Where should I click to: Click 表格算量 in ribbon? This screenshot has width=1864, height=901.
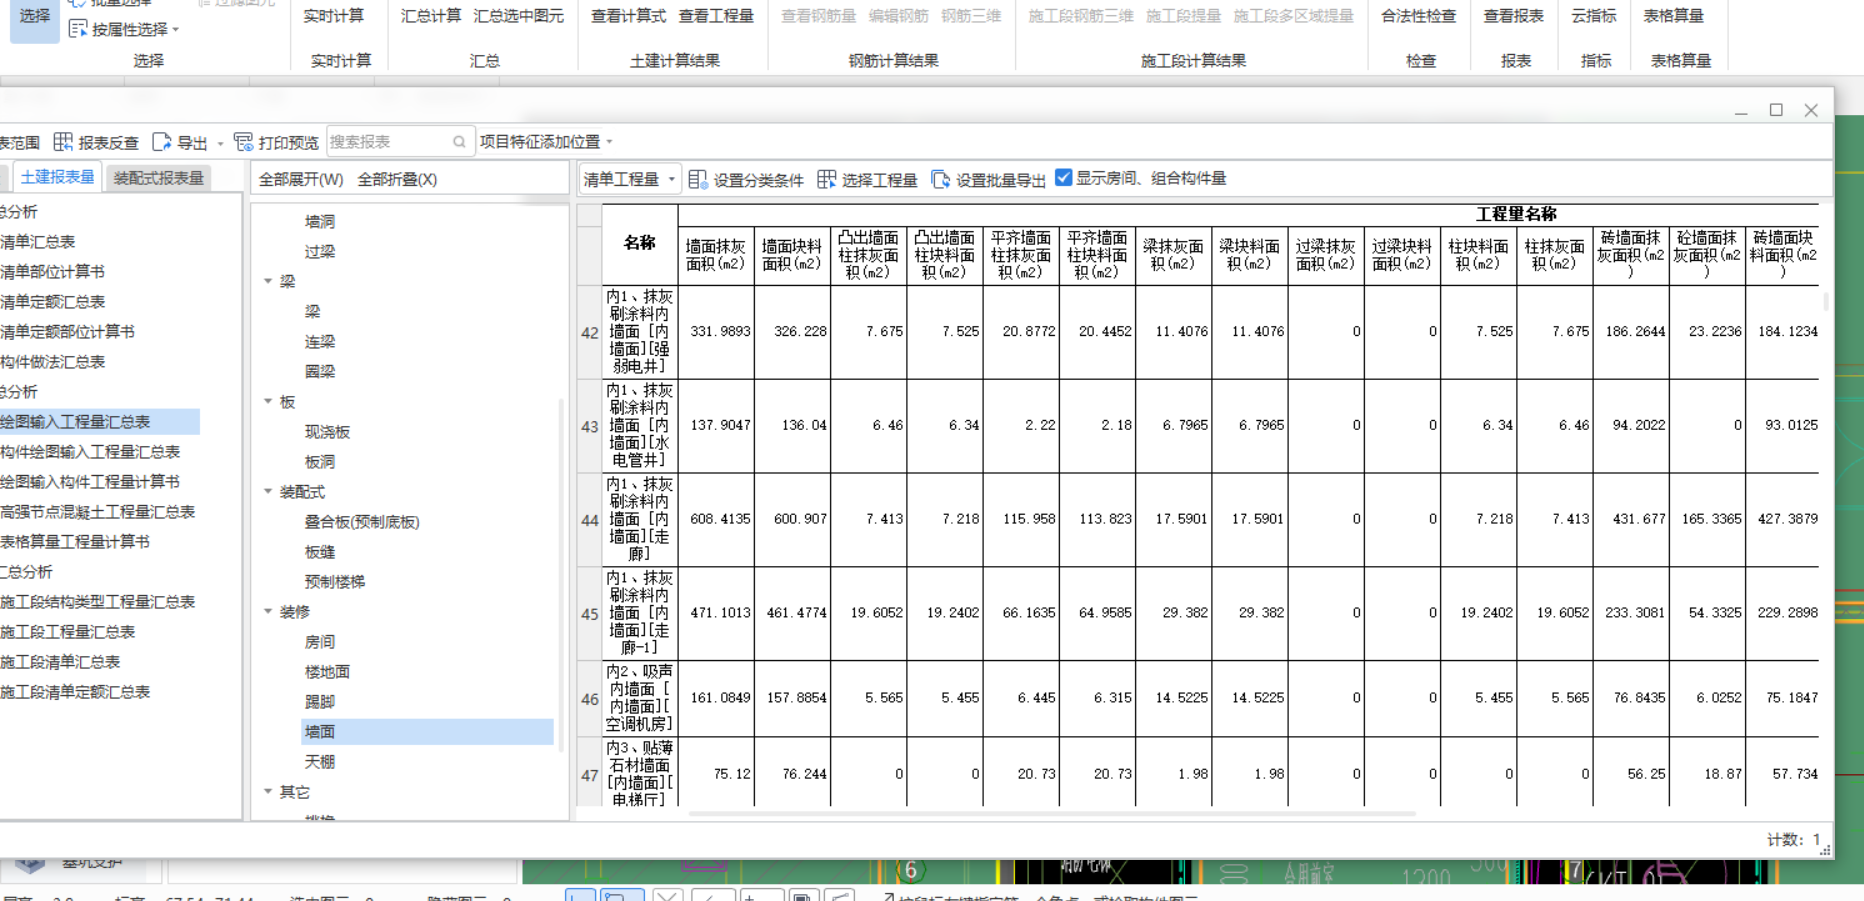(1673, 16)
